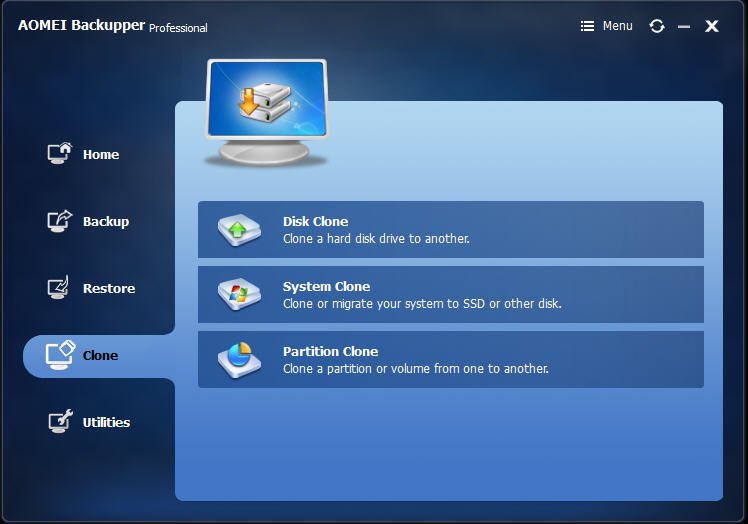Viewport: 748px width, 524px height.
Task: Click the System Clone Windows logo icon
Action: [239, 294]
